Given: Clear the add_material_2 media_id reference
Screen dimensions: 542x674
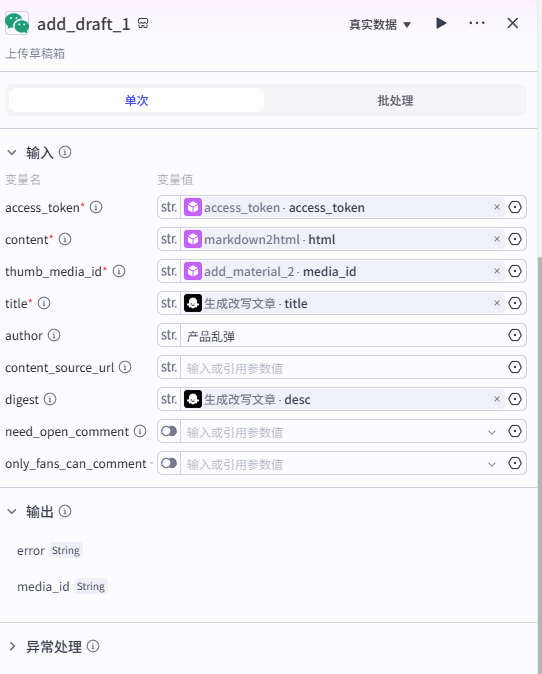Looking at the screenshot, I should (x=497, y=271).
